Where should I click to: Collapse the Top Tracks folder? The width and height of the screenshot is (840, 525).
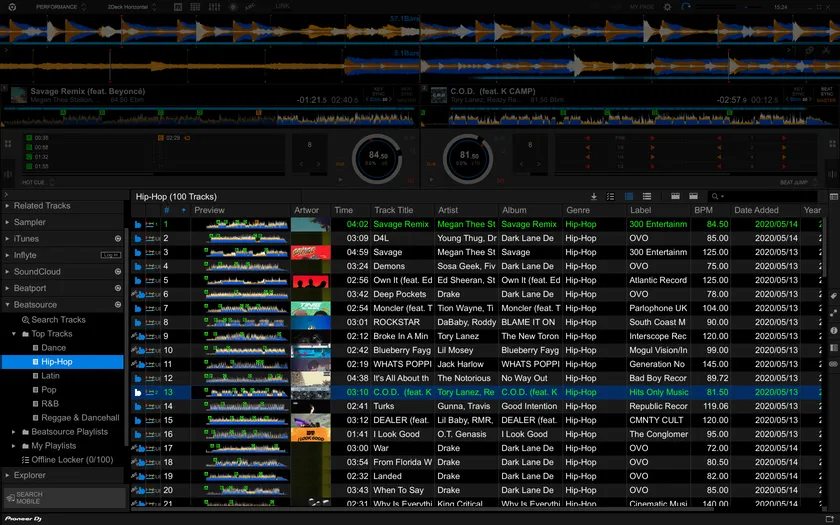[x=14, y=334]
